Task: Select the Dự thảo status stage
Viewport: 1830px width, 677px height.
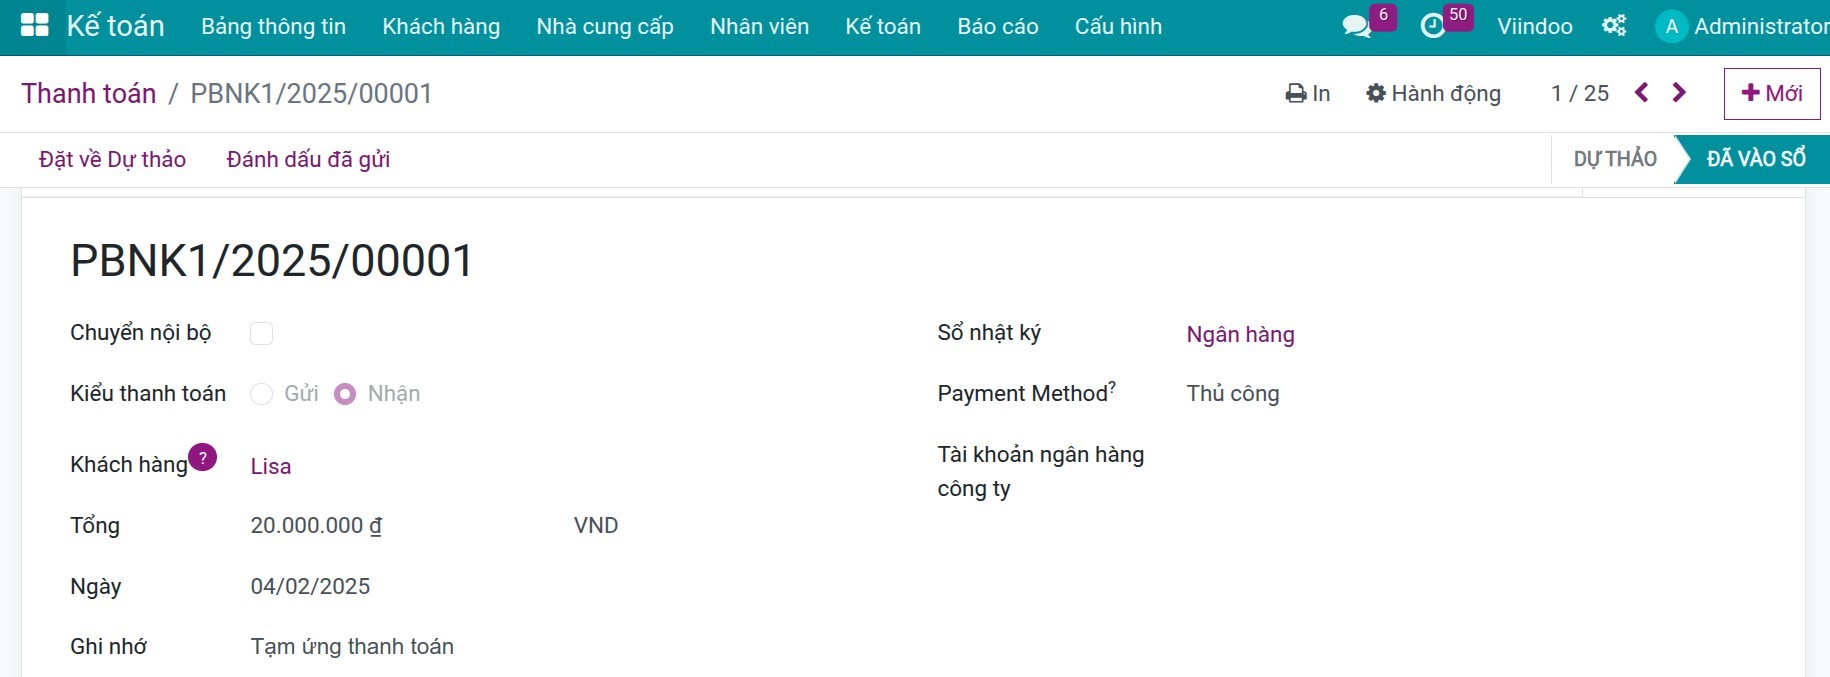Action: pyautogui.click(x=1615, y=159)
